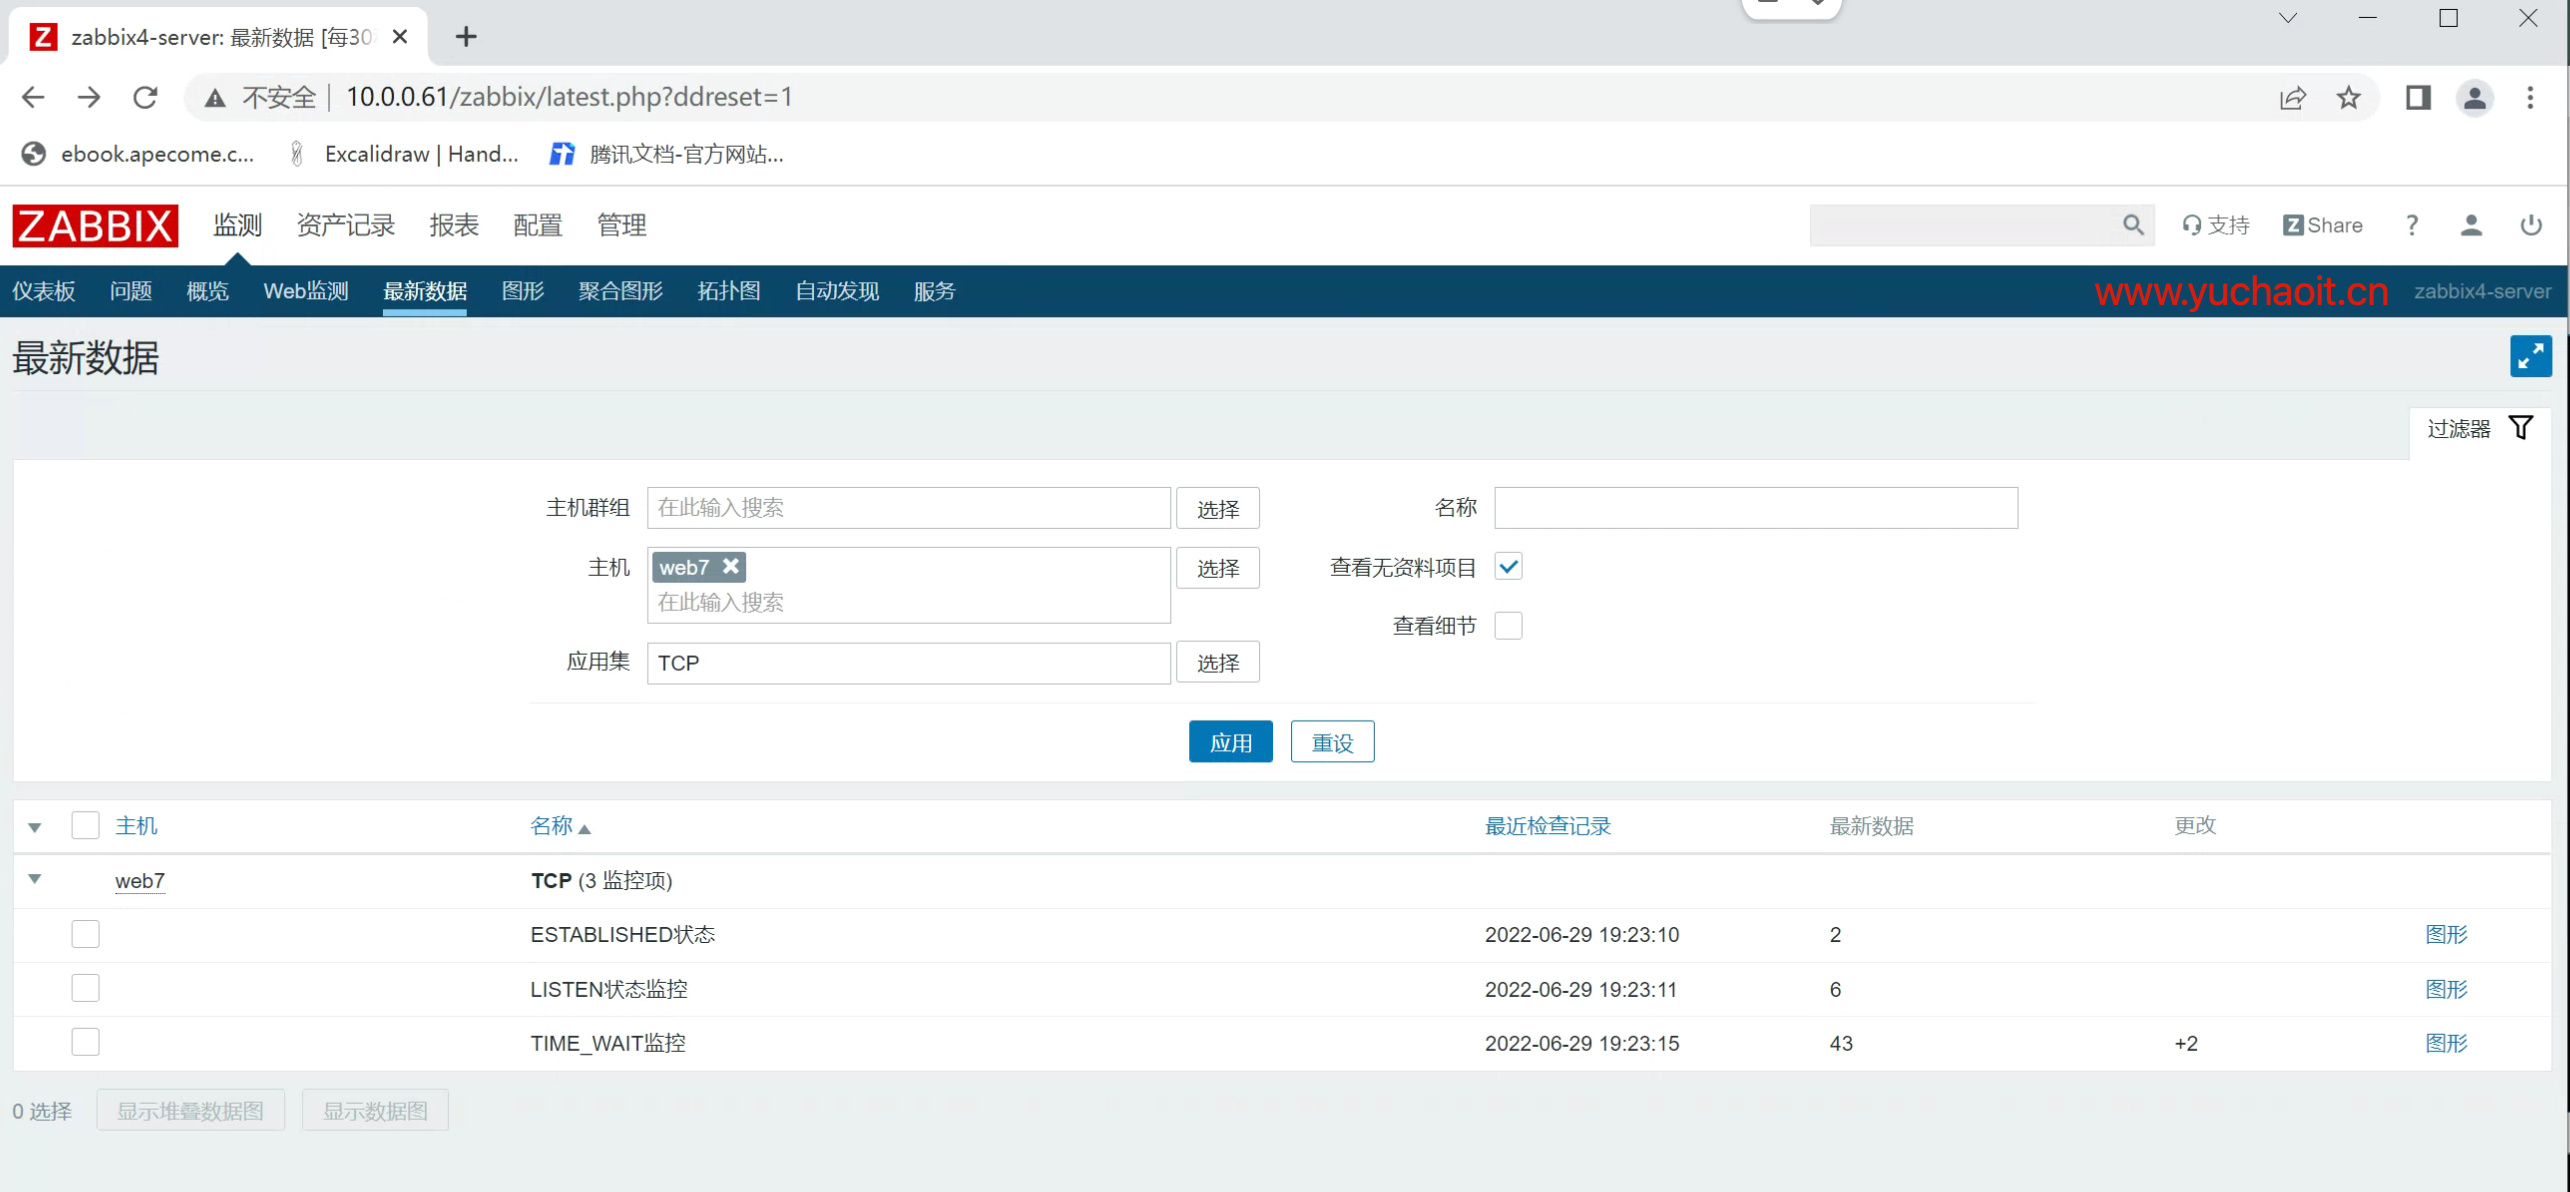The width and height of the screenshot is (2570, 1192).
Task: Select the ESTABLISHED状态 row checkbox
Action: pyautogui.click(x=85, y=934)
